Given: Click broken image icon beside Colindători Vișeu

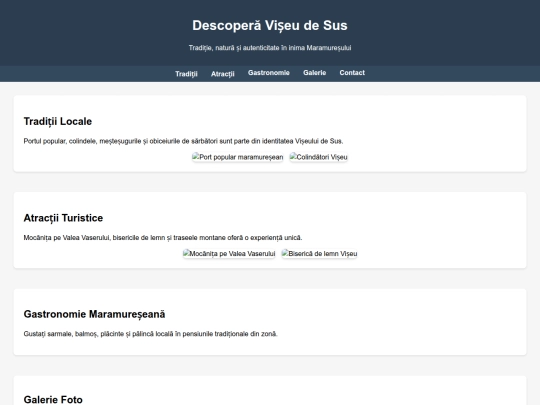Looking at the screenshot, I should (x=293, y=156).
